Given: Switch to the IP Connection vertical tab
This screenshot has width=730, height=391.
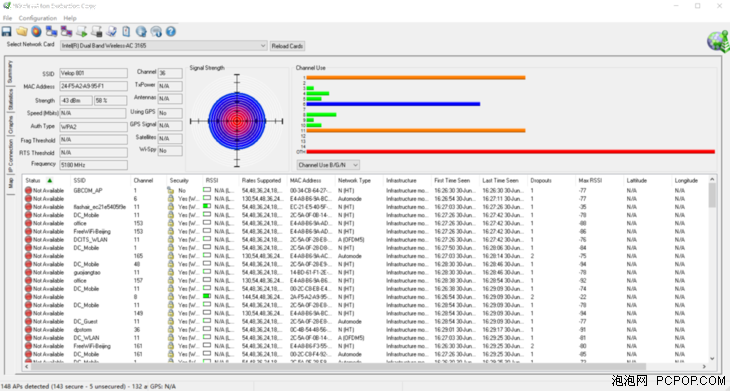Looking at the screenshot, I should (10, 156).
